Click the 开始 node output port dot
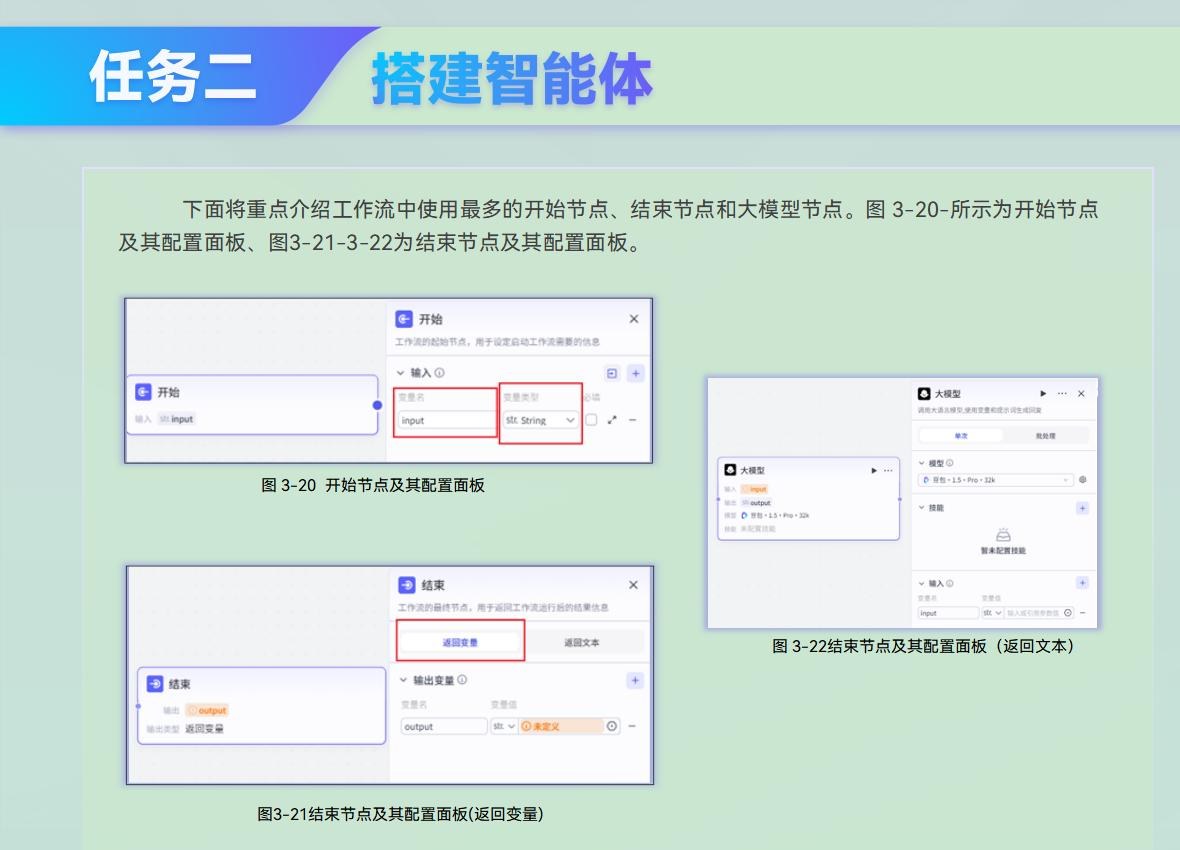 [x=377, y=405]
